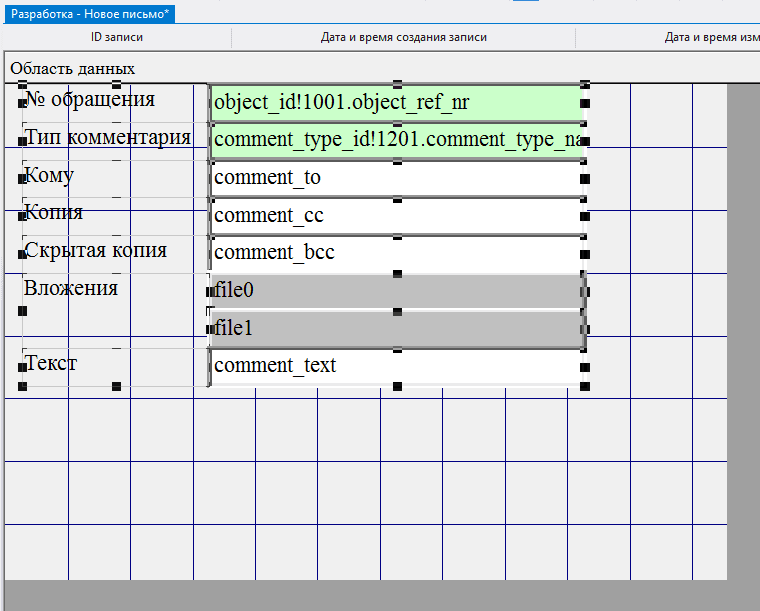The image size is (760, 611).
Task: Switch to the Разработка - Новое письмо tab
Action: [90, 12]
